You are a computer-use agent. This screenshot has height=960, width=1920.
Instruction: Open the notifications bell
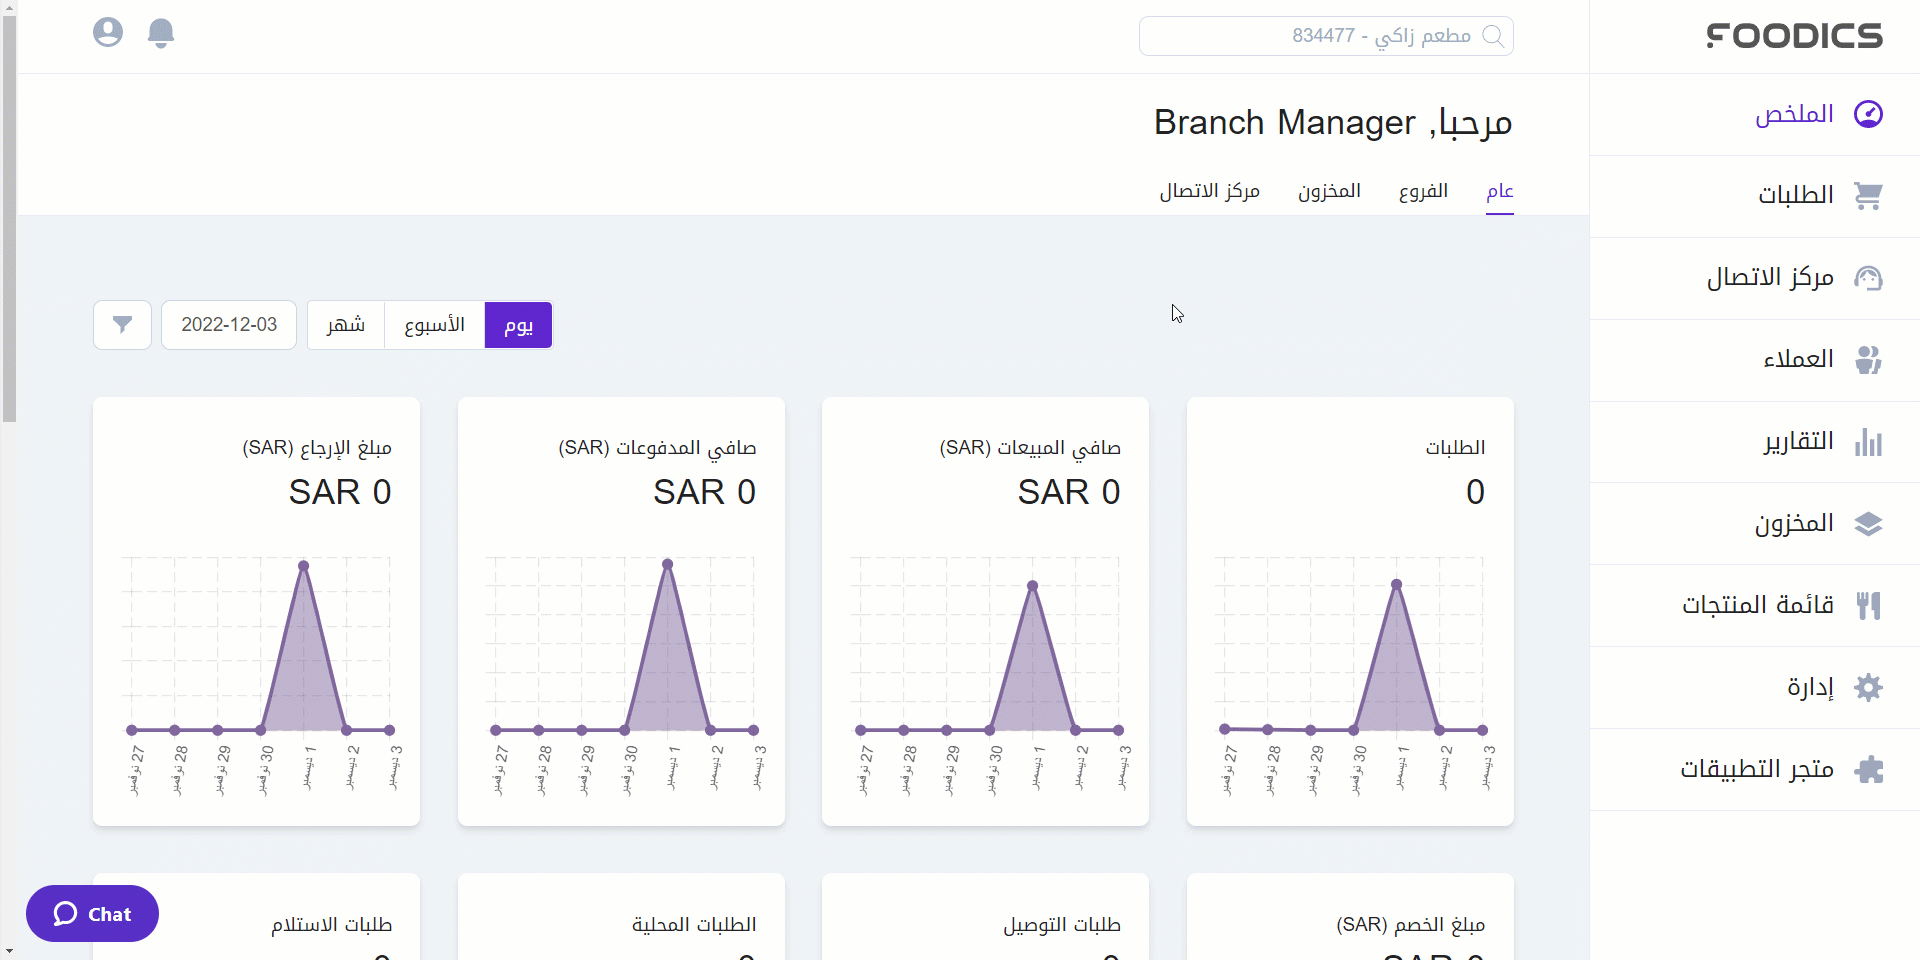pyautogui.click(x=161, y=33)
